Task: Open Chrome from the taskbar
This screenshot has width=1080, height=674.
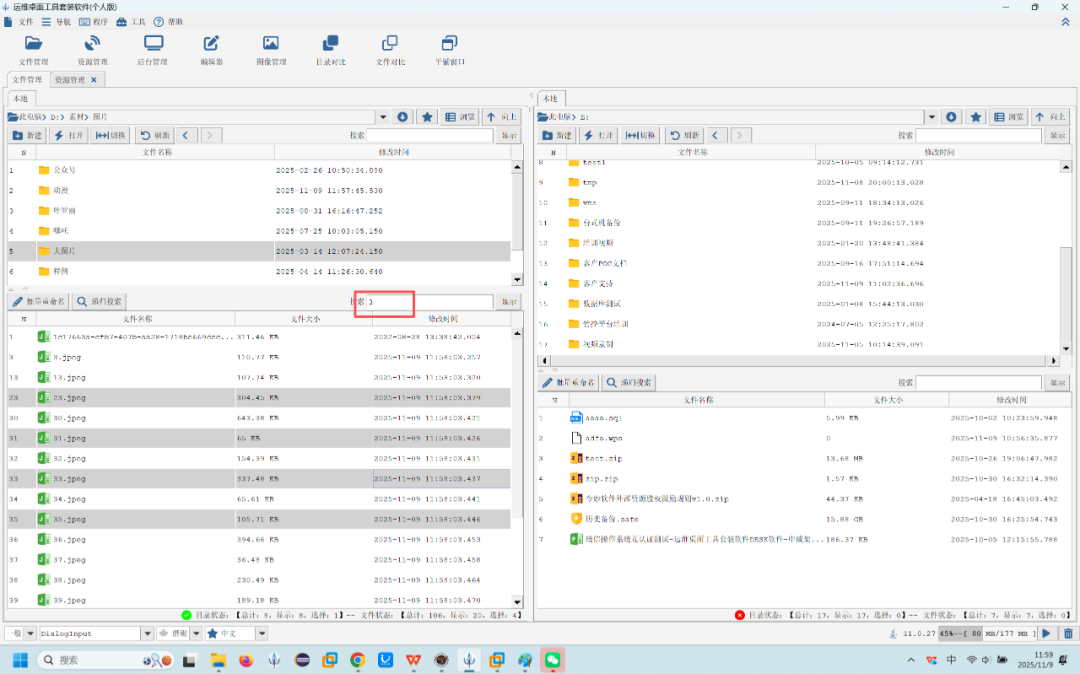Action: 357,660
